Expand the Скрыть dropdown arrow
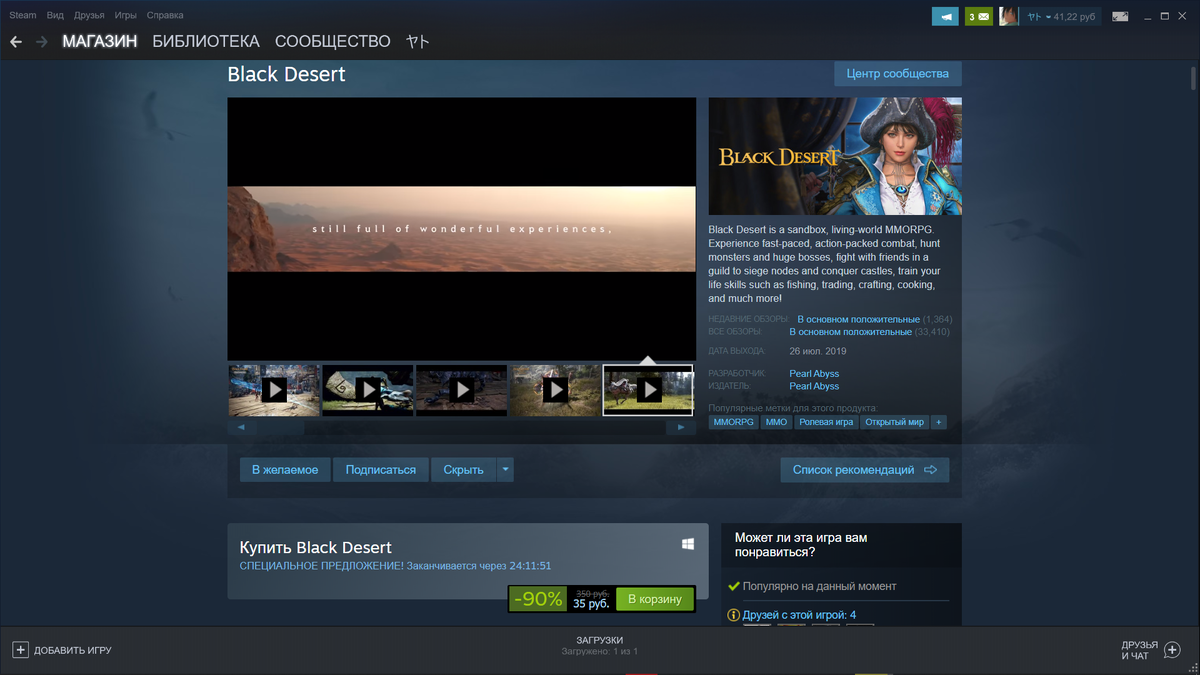The image size is (1200, 675). tap(505, 470)
